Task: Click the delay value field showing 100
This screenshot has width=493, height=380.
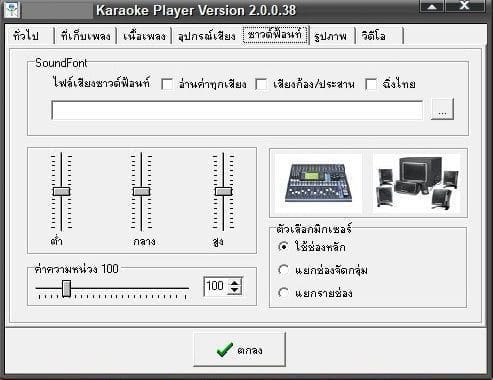Action: pos(216,286)
